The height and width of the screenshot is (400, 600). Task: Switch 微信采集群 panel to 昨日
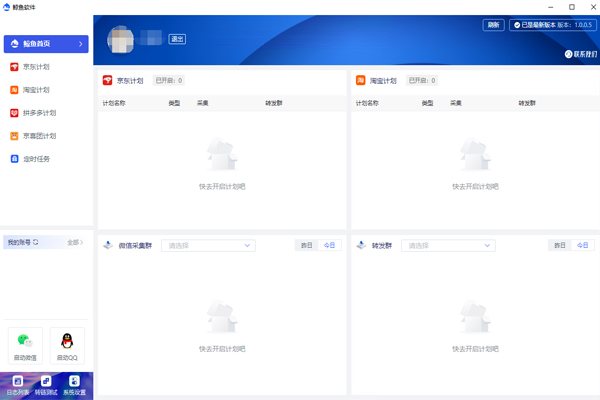[305, 245]
